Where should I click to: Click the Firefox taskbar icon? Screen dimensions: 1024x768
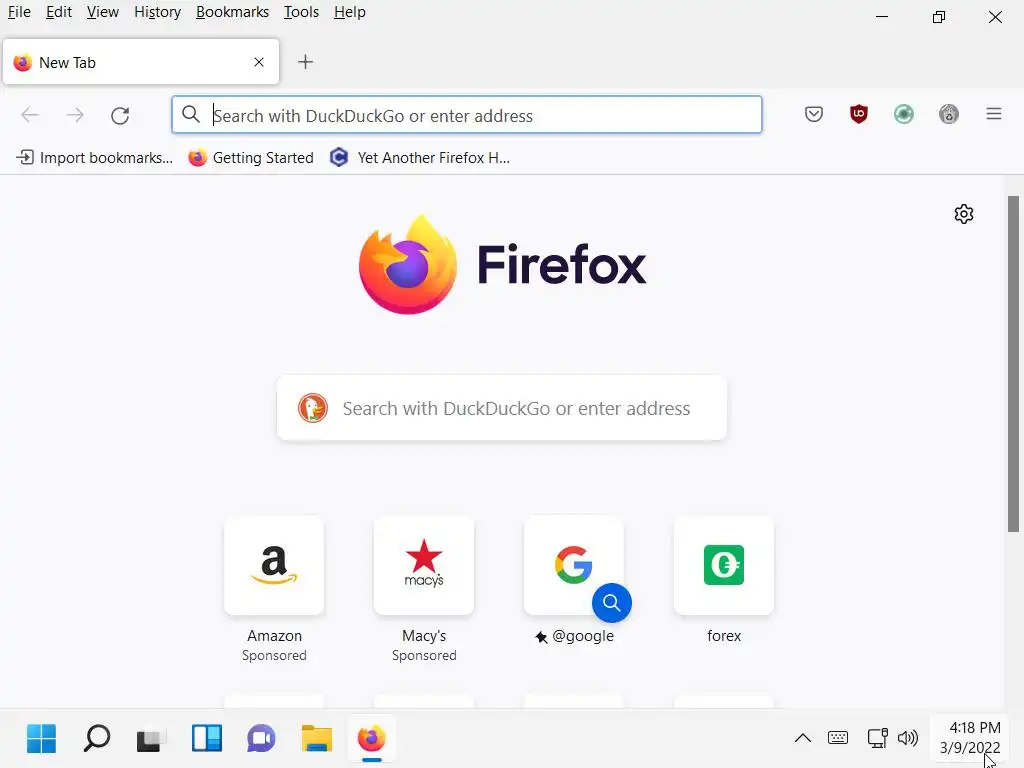pos(372,739)
